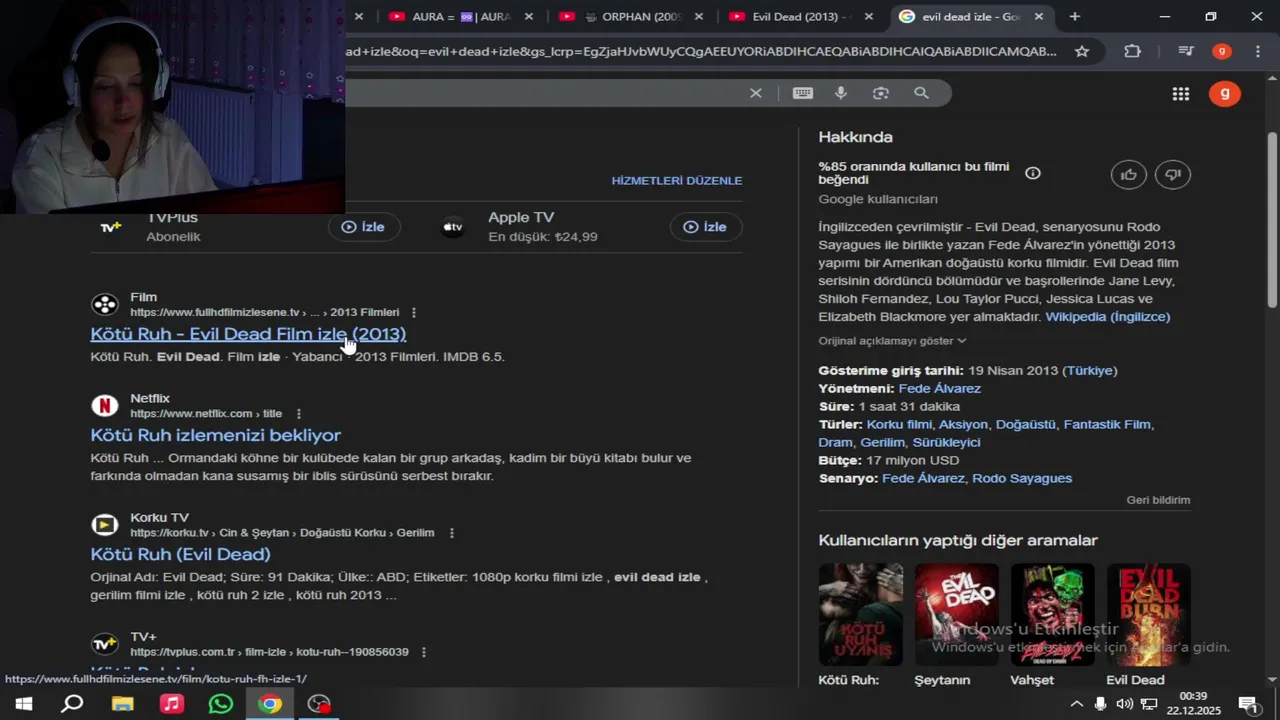Screen dimensions: 1280x720
Task: Click İzle button for Apple TV
Action: [706, 227]
